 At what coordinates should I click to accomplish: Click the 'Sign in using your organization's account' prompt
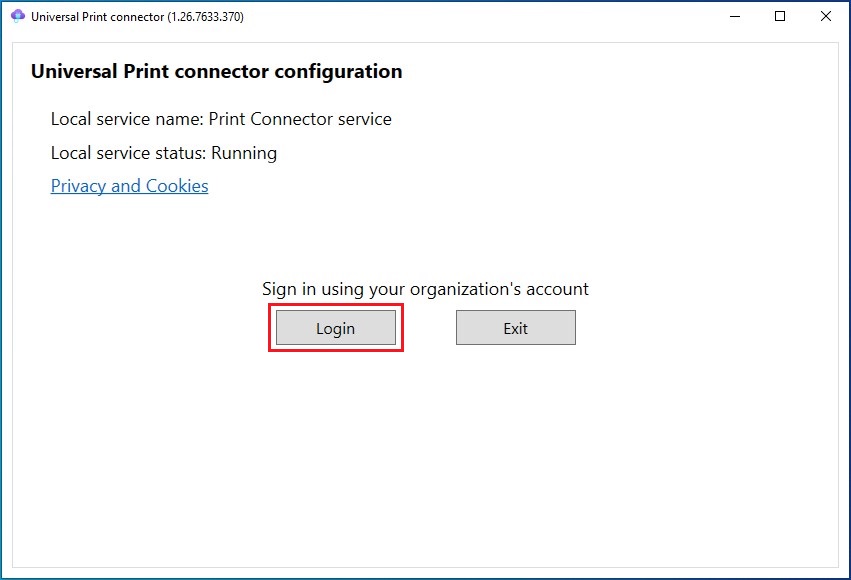pyautogui.click(x=425, y=289)
